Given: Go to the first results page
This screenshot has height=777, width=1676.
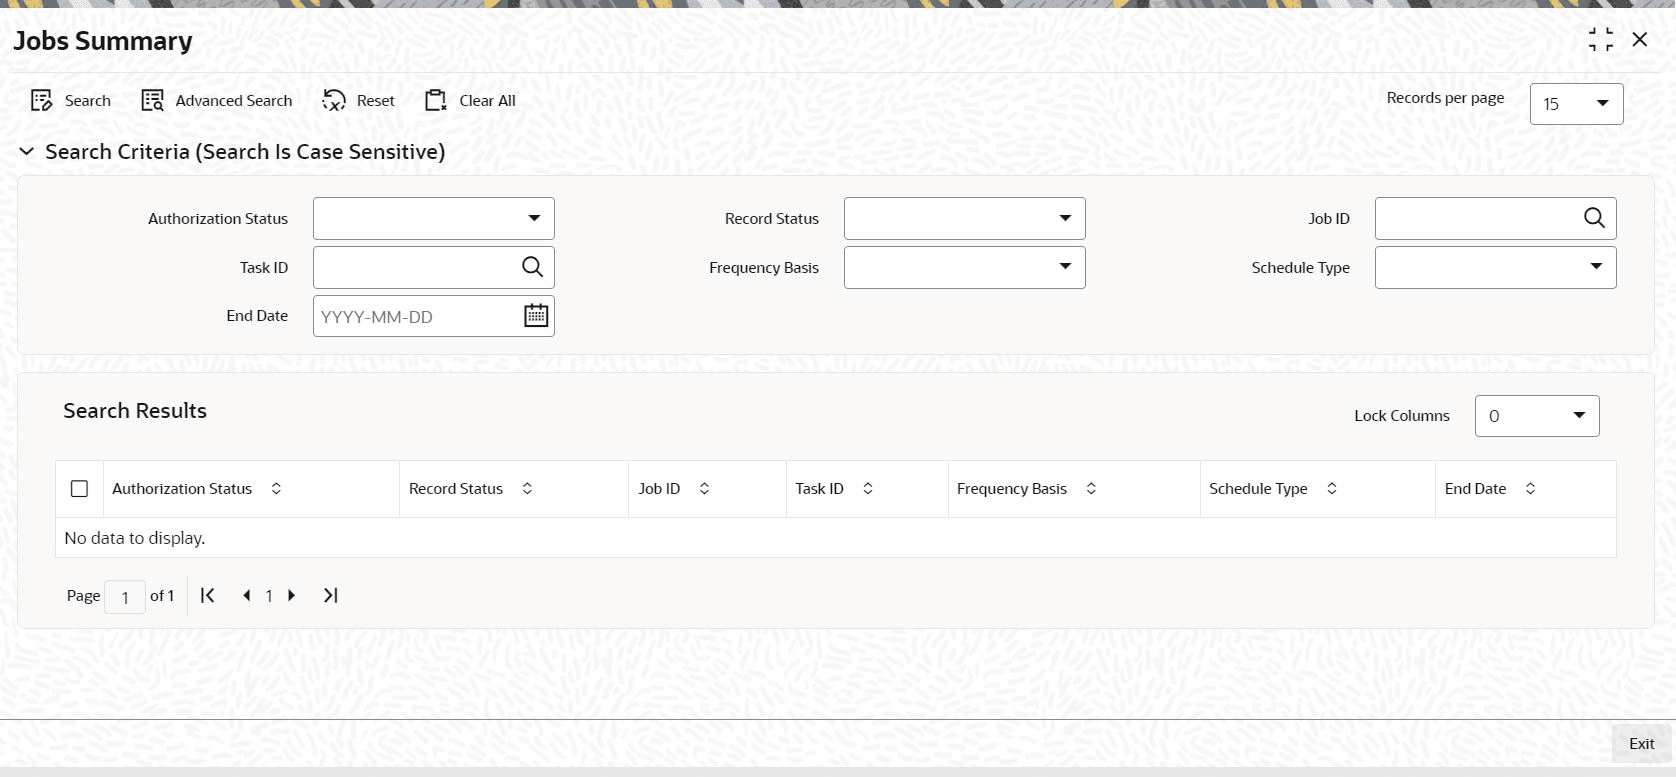Looking at the screenshot, I should tap(208, 595).
